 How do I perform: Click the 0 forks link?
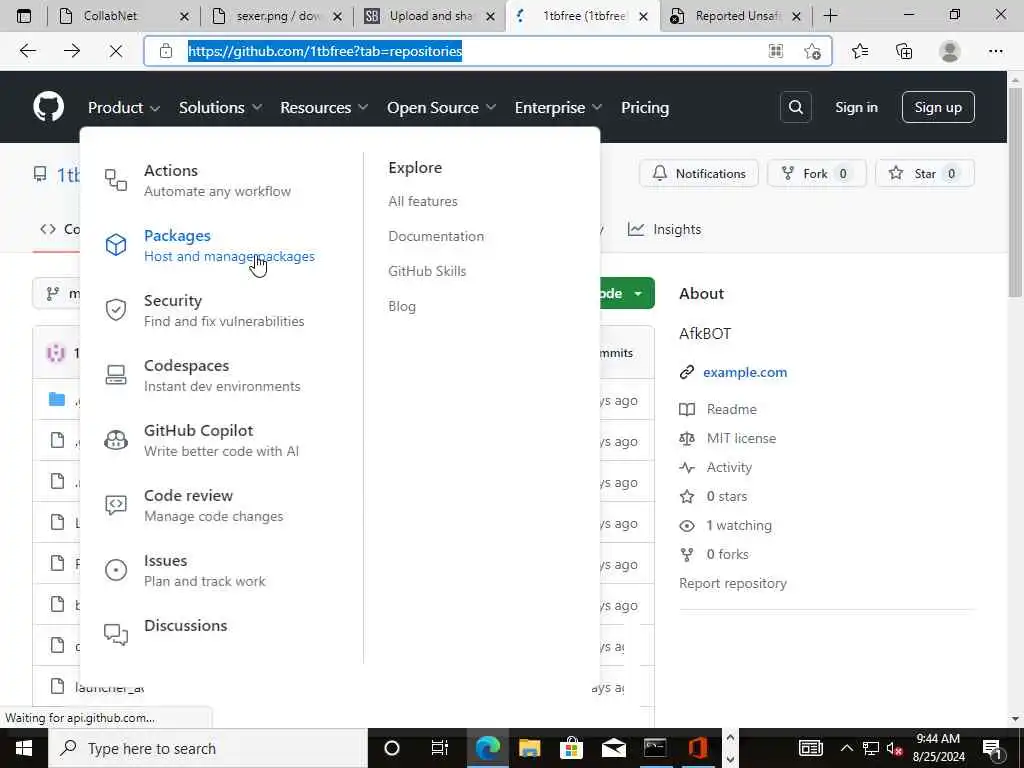[727, 554]
